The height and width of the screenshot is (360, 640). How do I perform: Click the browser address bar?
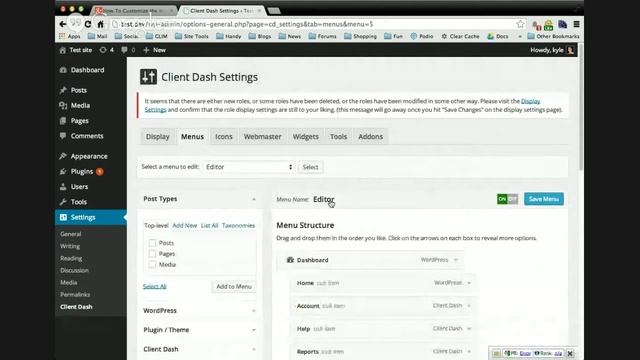click(x=314, y=24)
